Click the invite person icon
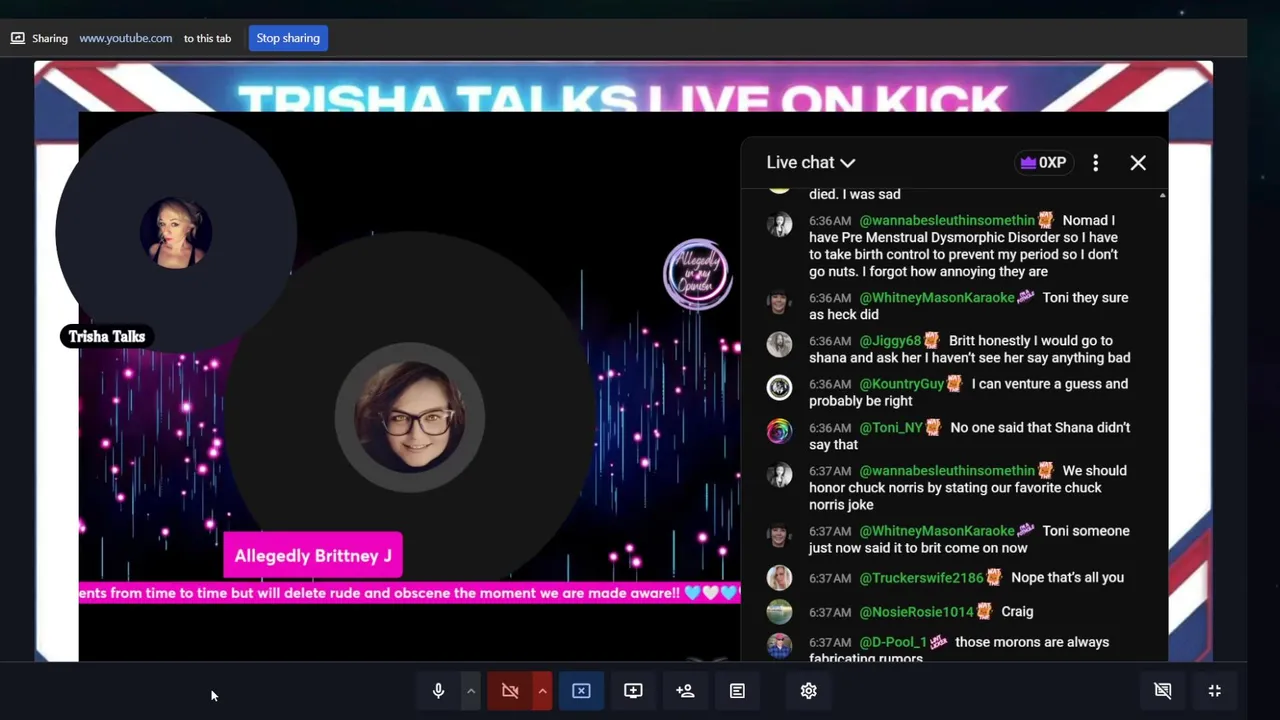Screen dimensions: 1280x720 [x=685, y=691]
